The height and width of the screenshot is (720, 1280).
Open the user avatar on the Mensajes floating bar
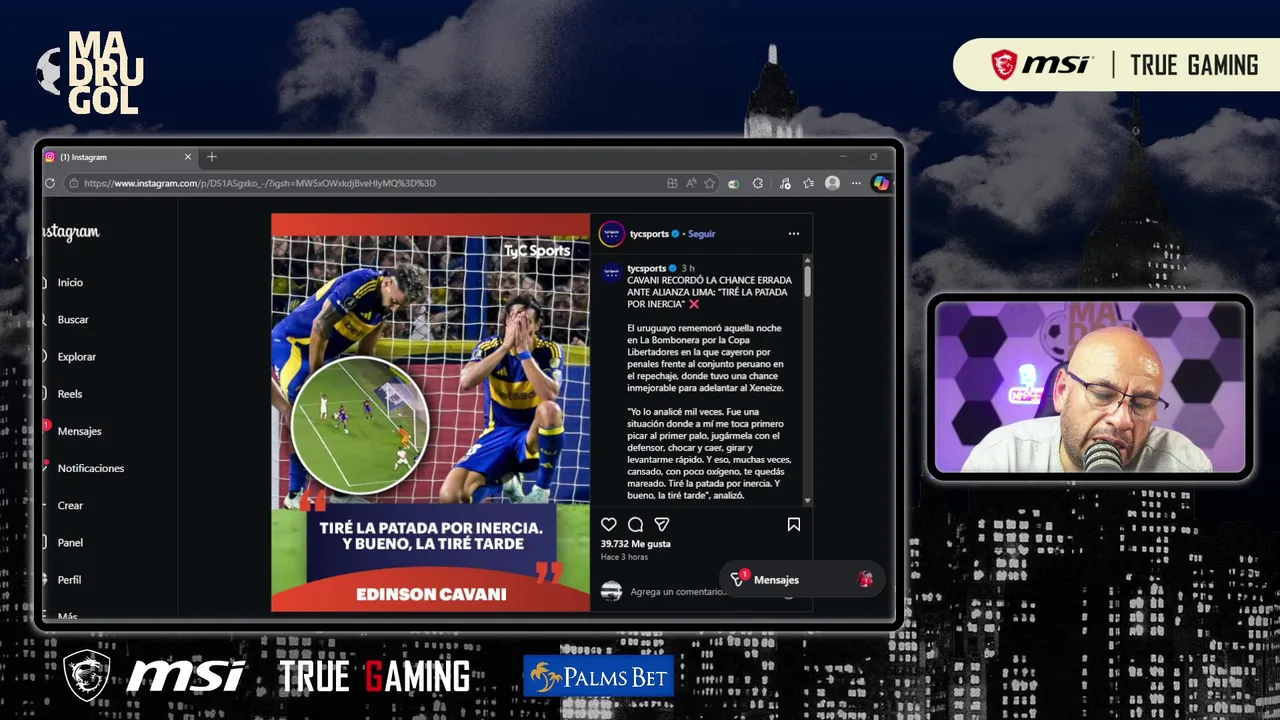coord(865,580)
